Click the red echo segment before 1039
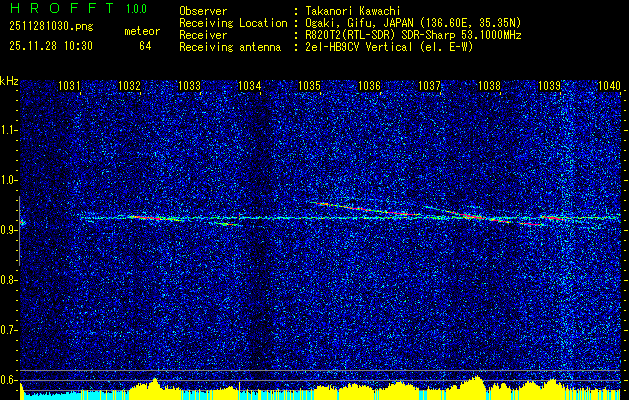This screenshot has width=629, height=400. click(532, 224)
